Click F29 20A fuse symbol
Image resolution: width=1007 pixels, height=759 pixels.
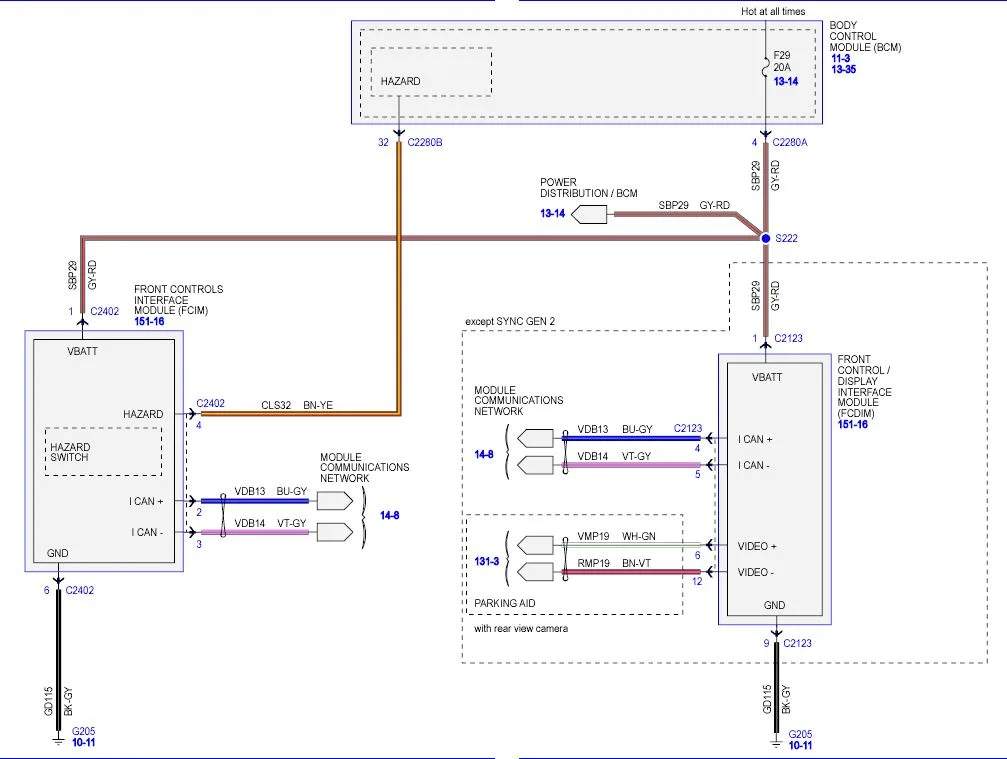pyautogui.click(x=766, y=67)
